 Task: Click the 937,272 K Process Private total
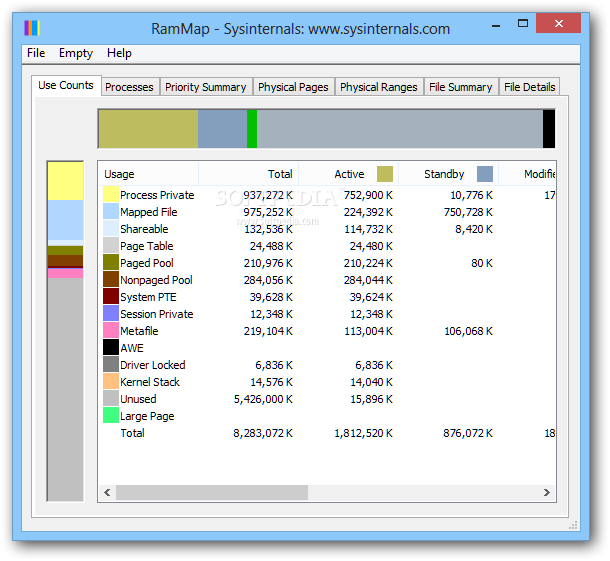tap(268, 195)
